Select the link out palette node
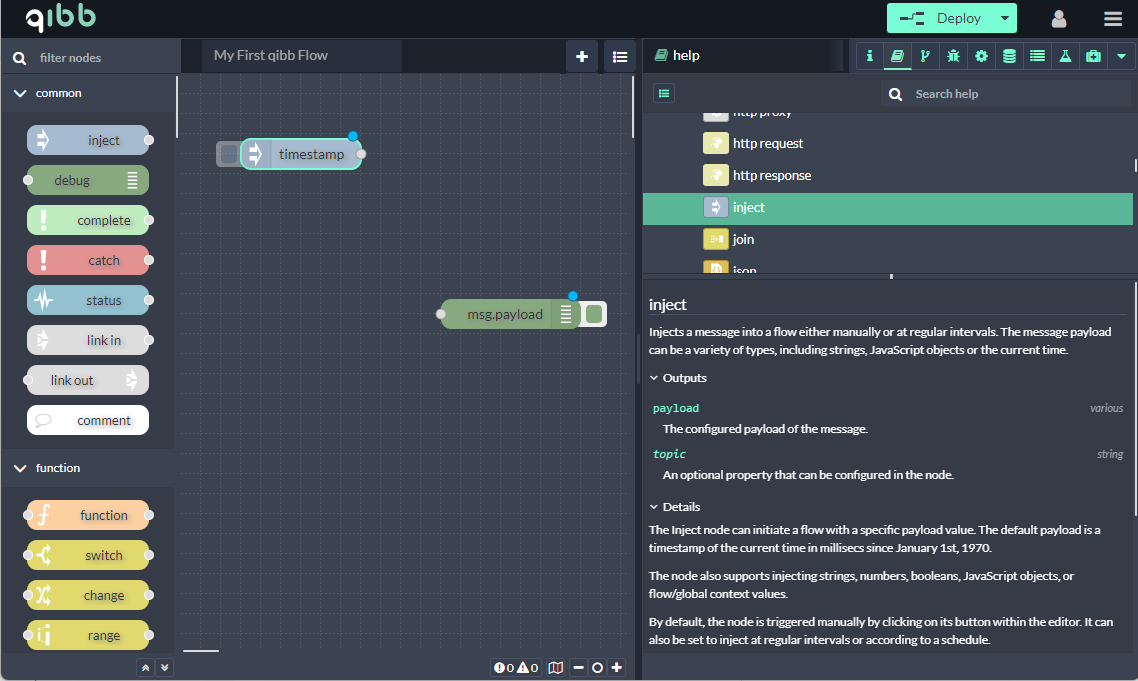1138x681 pixels. point(88,380)
